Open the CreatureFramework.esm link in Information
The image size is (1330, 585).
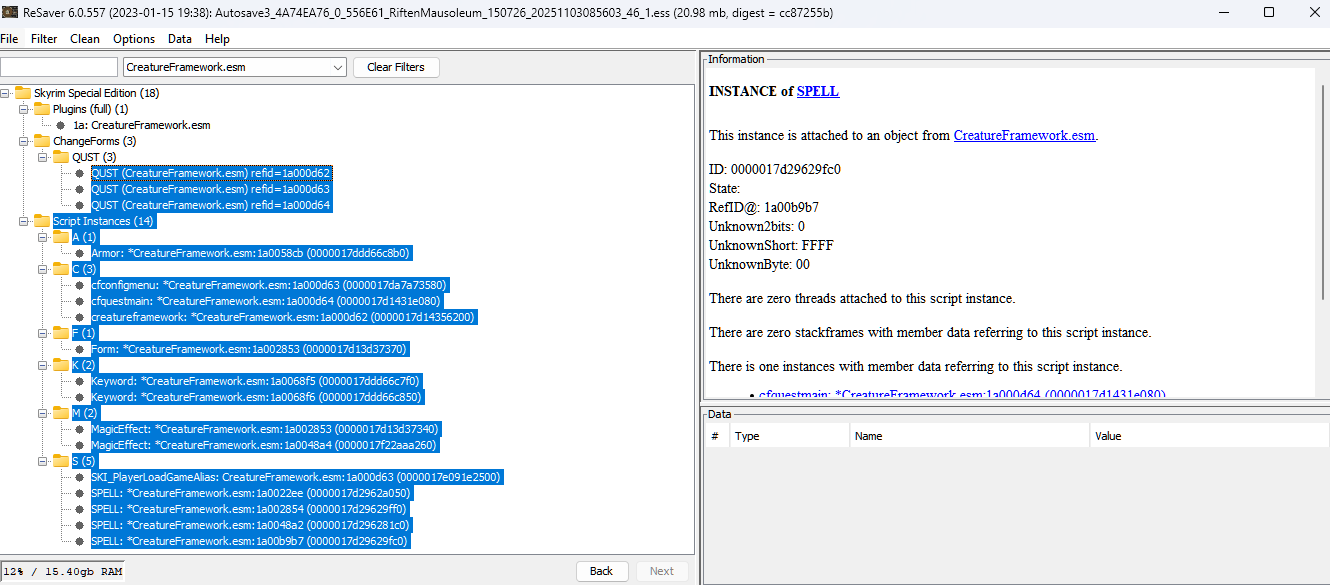(1025, 135)
